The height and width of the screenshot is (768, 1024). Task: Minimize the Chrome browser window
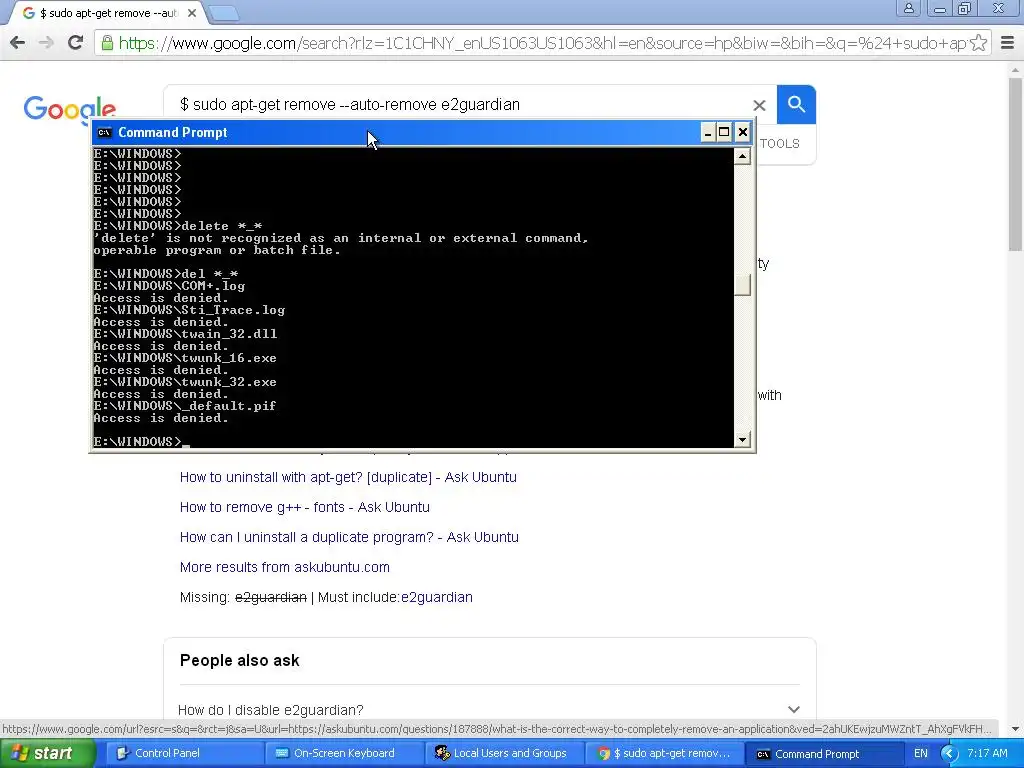pos(940,8)
